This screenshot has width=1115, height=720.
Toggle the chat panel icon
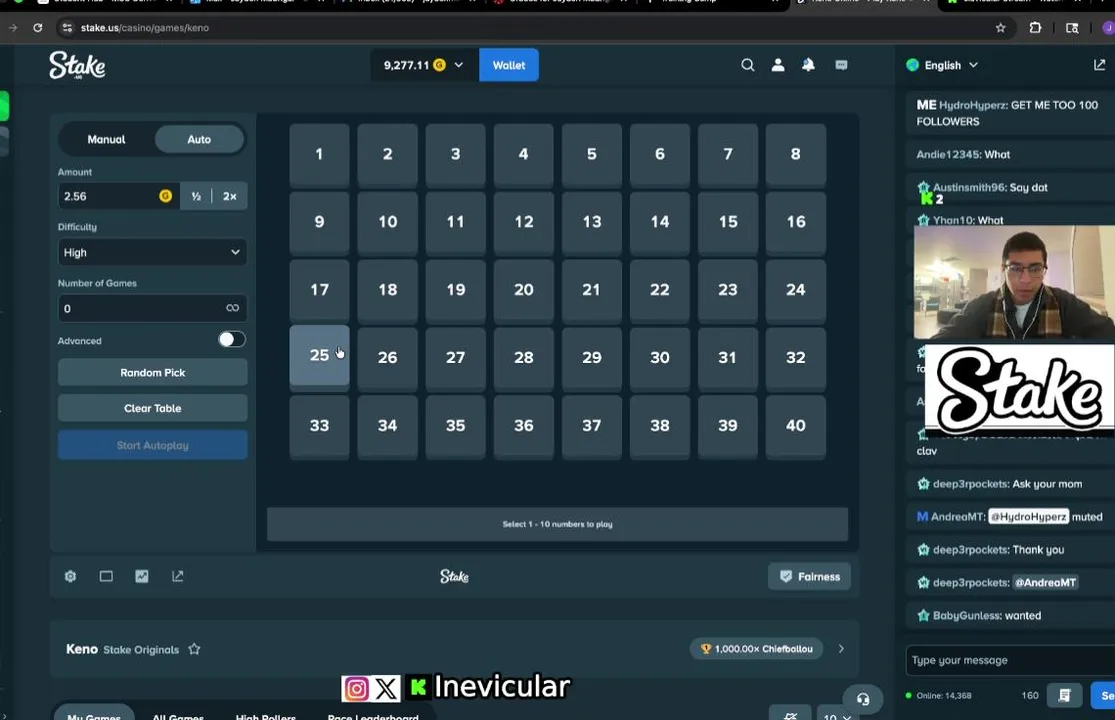841,65
